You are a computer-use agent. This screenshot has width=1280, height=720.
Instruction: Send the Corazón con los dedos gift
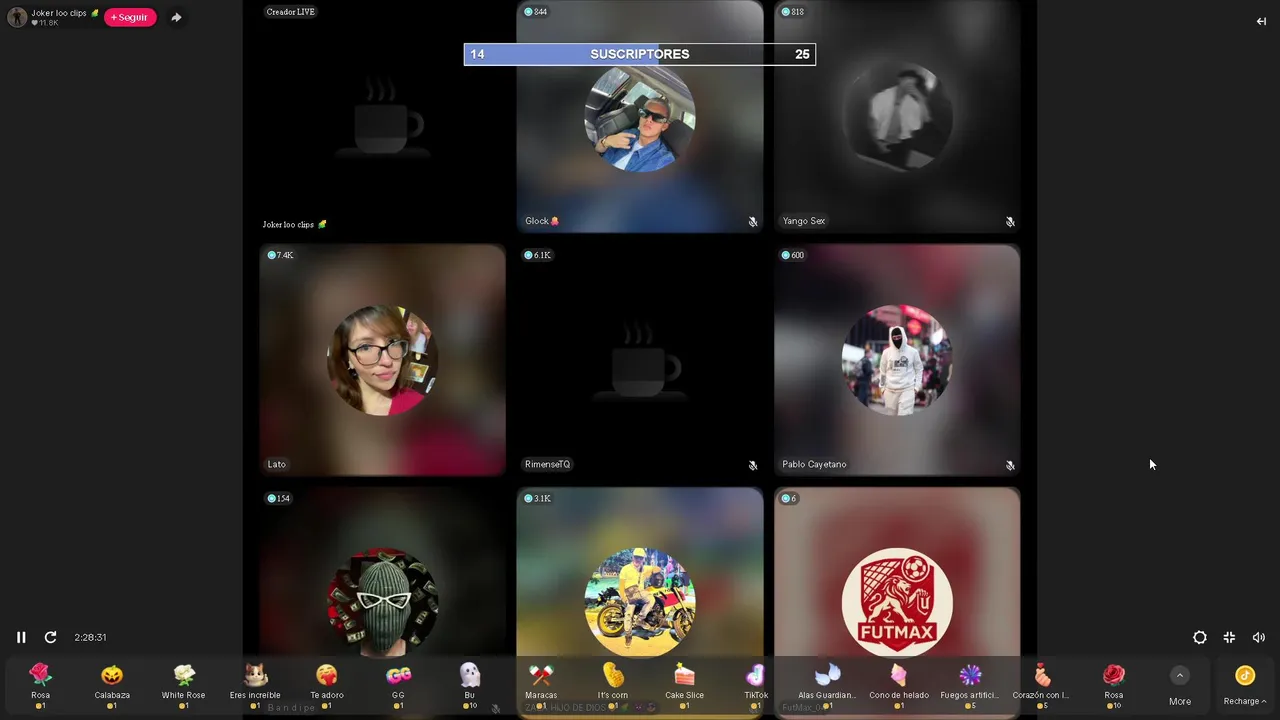pos(1042,686)
